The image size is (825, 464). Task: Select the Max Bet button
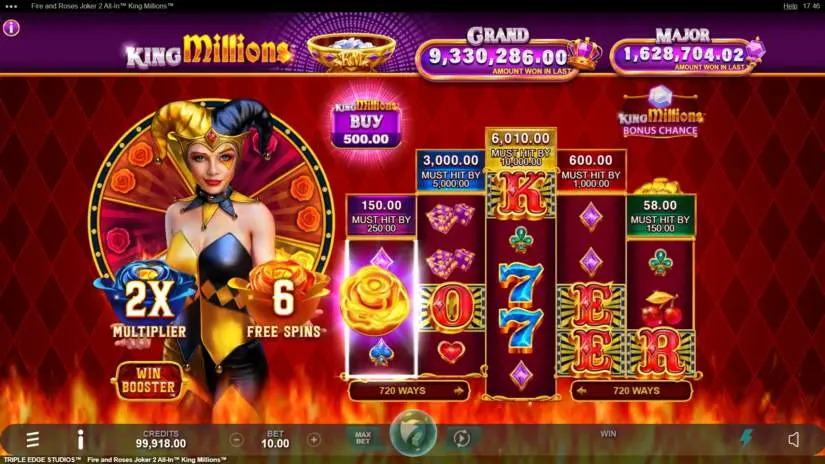click(x=363, y=438)
